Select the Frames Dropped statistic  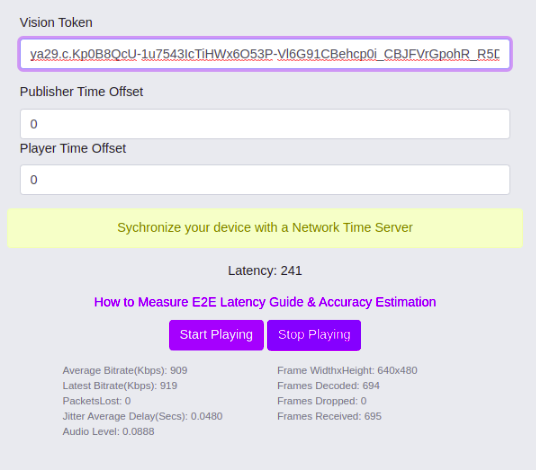(322, 401)
